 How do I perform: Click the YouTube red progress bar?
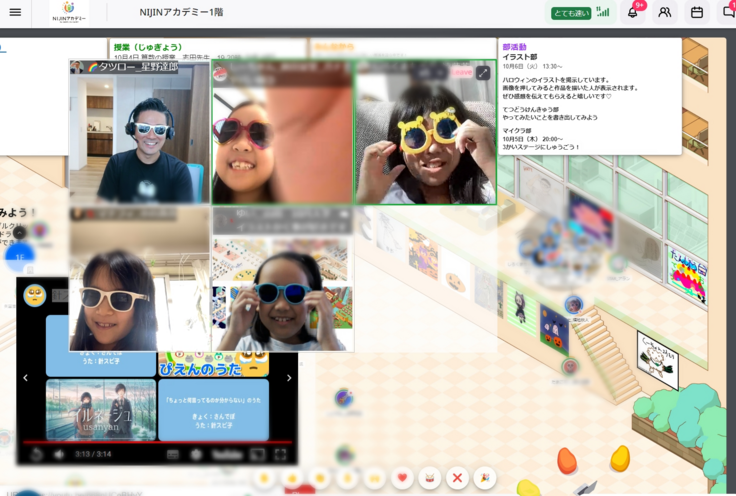coord(150,441)
